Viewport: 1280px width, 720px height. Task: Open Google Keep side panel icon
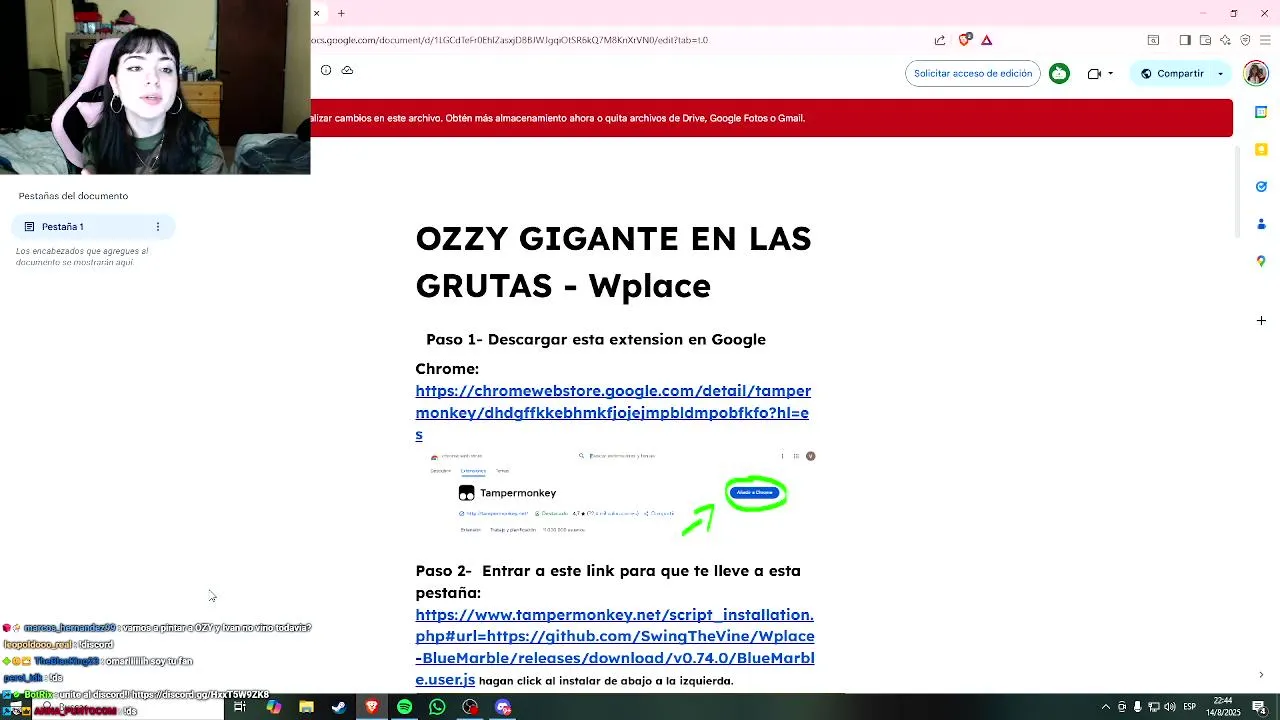[1261, 149]
